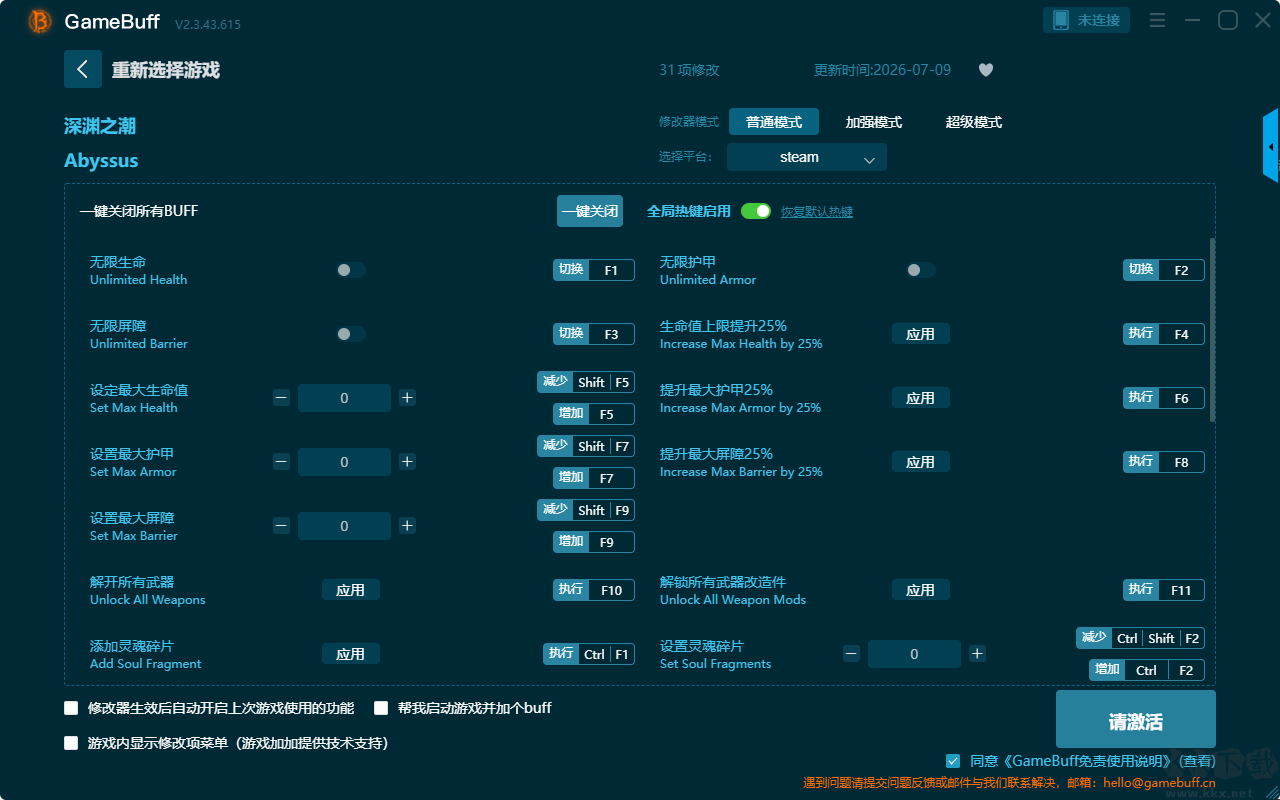Switch to 超级模式 tab

click(974, 122)
